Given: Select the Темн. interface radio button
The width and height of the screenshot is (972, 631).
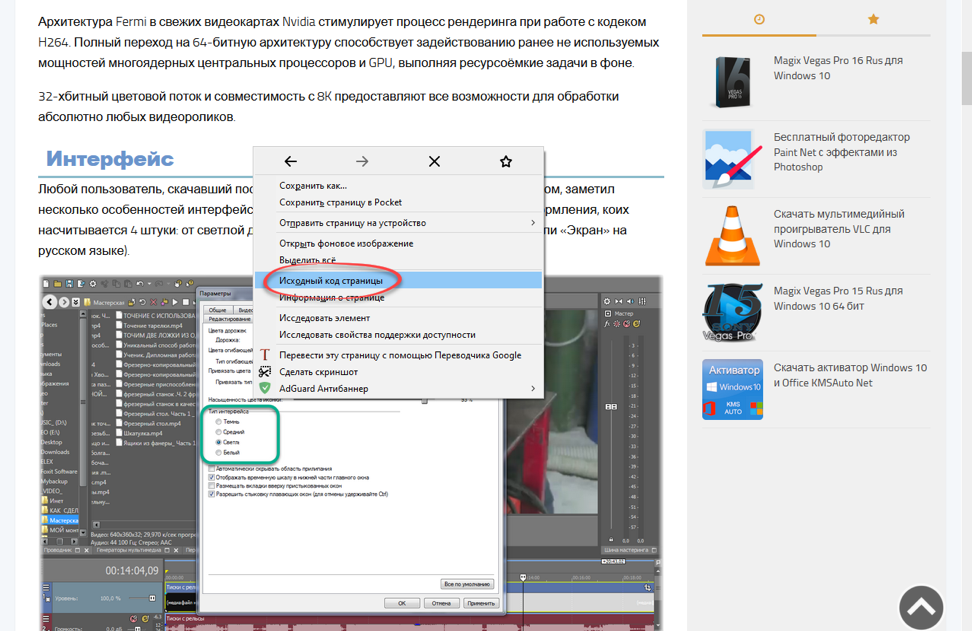Looking at the screenshot, I should click(x=218, y=421).
